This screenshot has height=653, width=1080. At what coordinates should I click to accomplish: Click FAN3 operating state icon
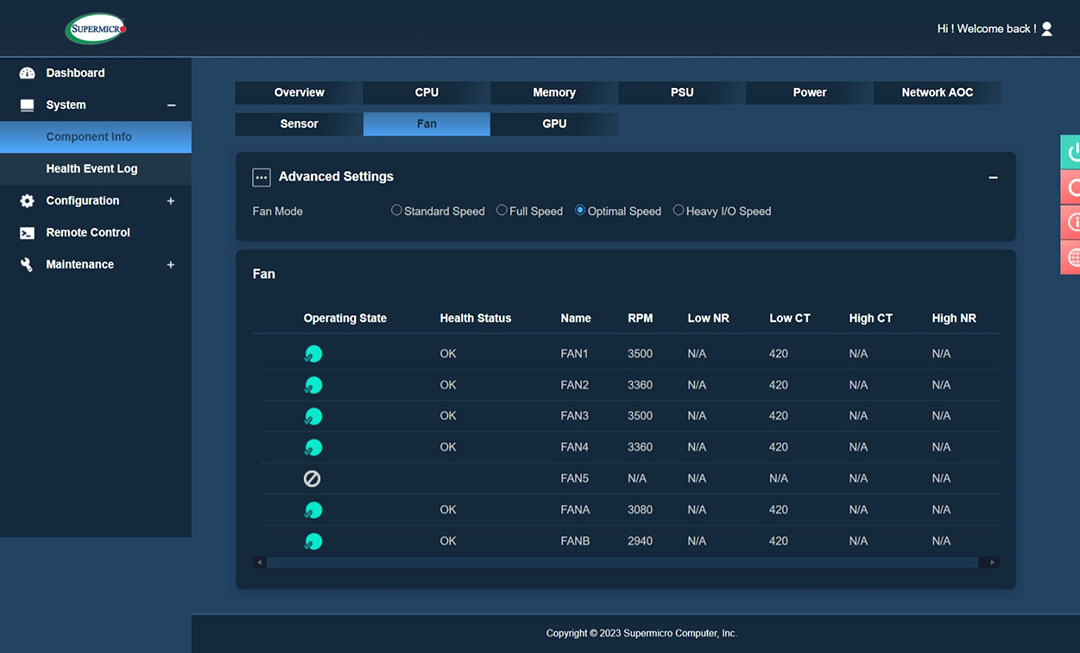(x=313, y=416)
